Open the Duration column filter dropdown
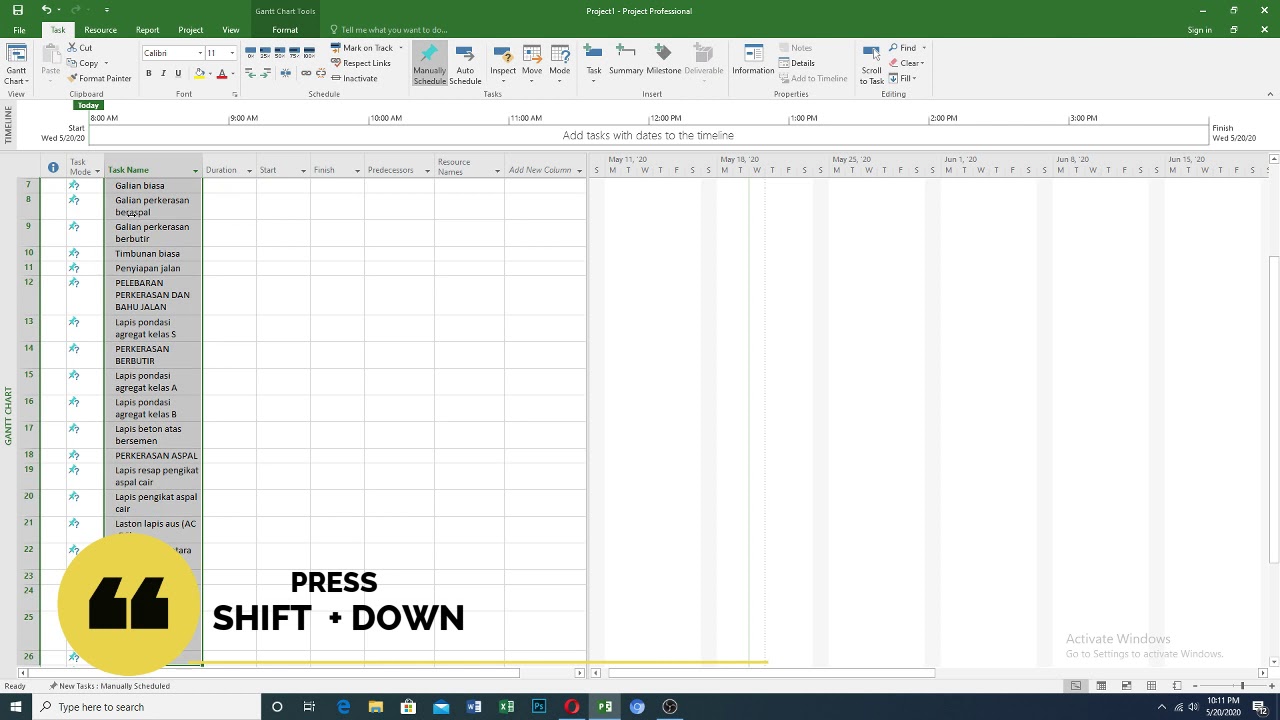This screenshot has height=720, width=1280. (249, 171)
